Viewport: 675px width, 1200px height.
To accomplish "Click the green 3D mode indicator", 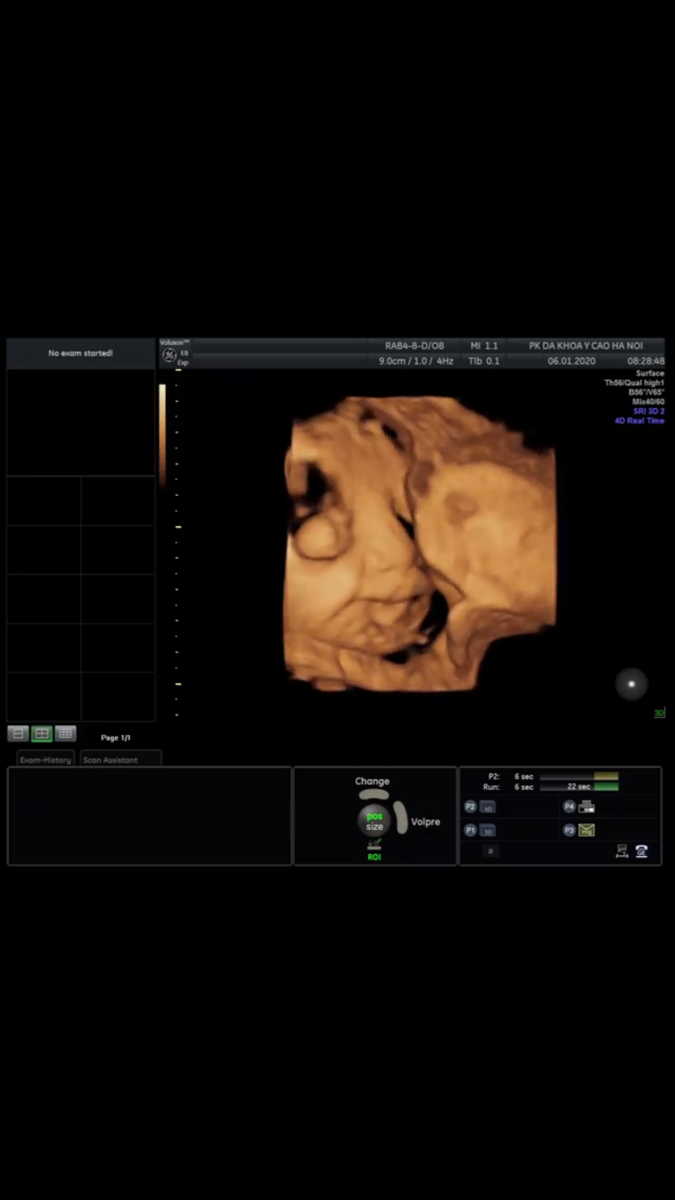I will click(659, 713).
